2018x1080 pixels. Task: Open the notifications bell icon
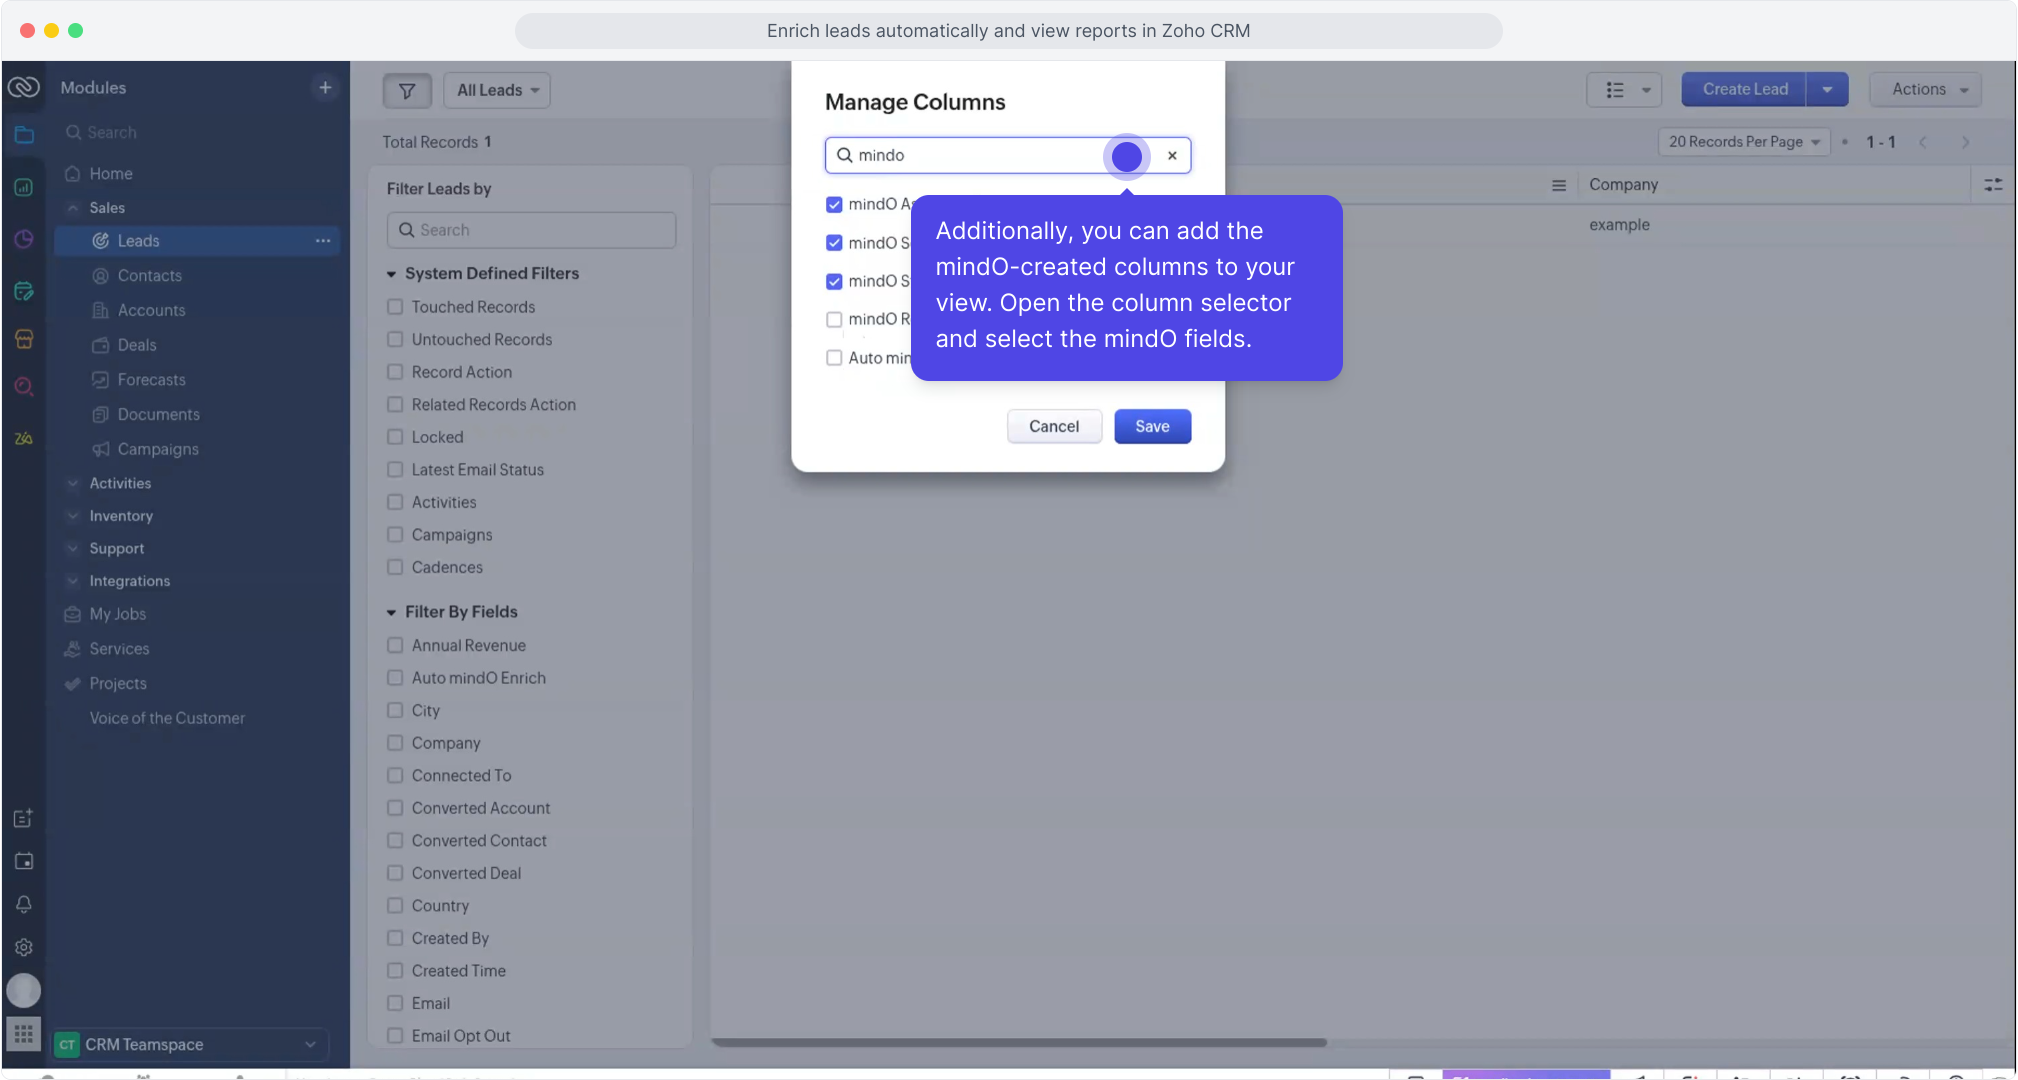pos(24,904)
